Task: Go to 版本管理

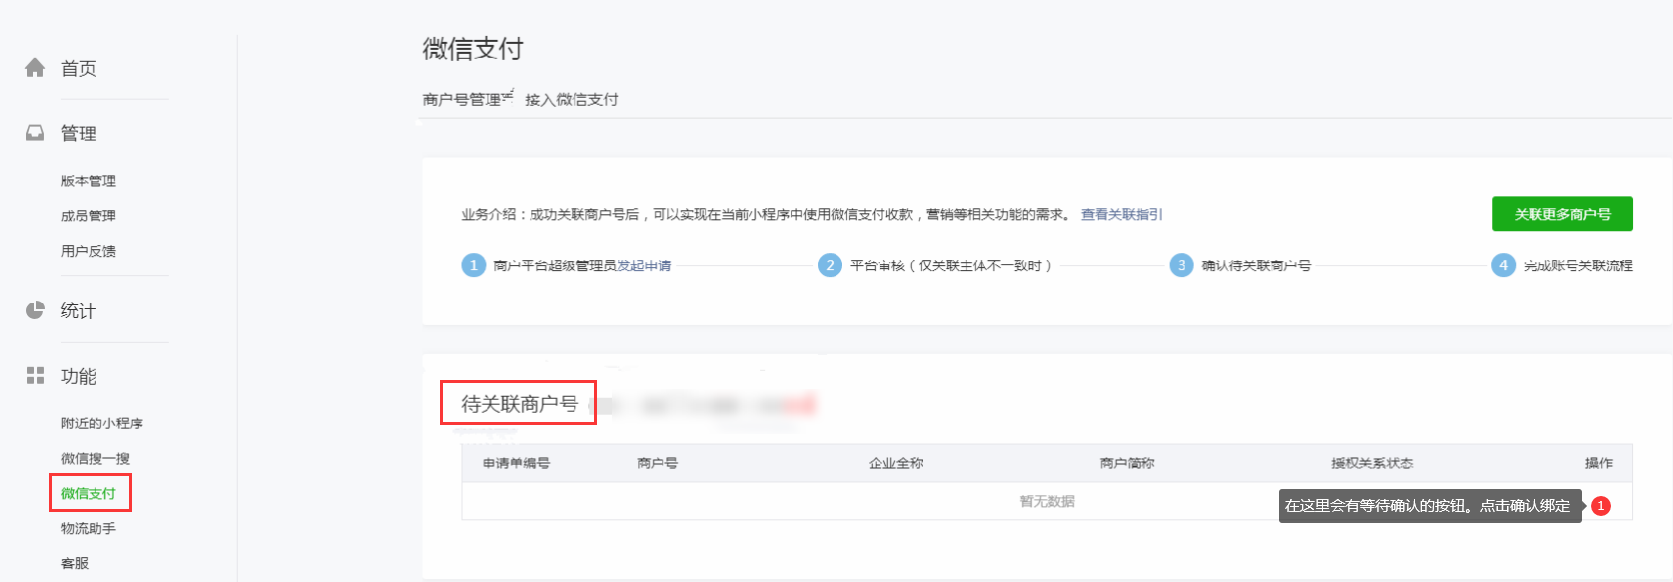Action: [x=88, y=181]
